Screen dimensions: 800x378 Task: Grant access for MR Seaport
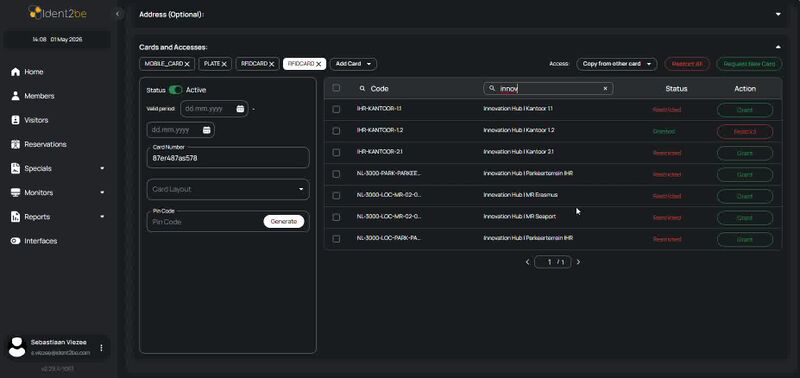click(745, 218)
